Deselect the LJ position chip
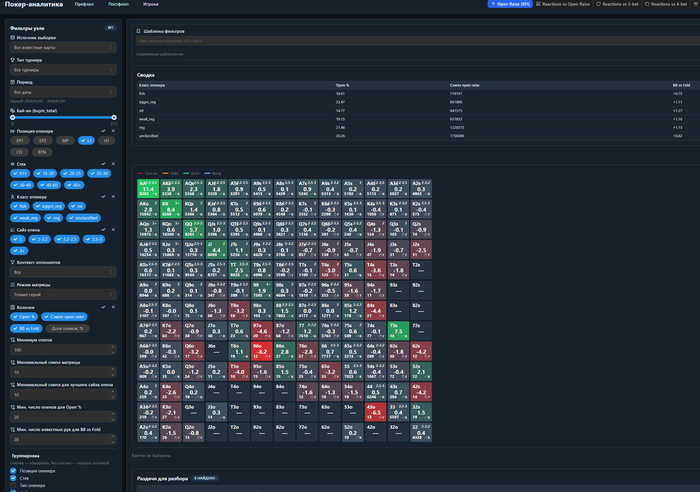Screen dimensions: 700x492 coord(87,141)
